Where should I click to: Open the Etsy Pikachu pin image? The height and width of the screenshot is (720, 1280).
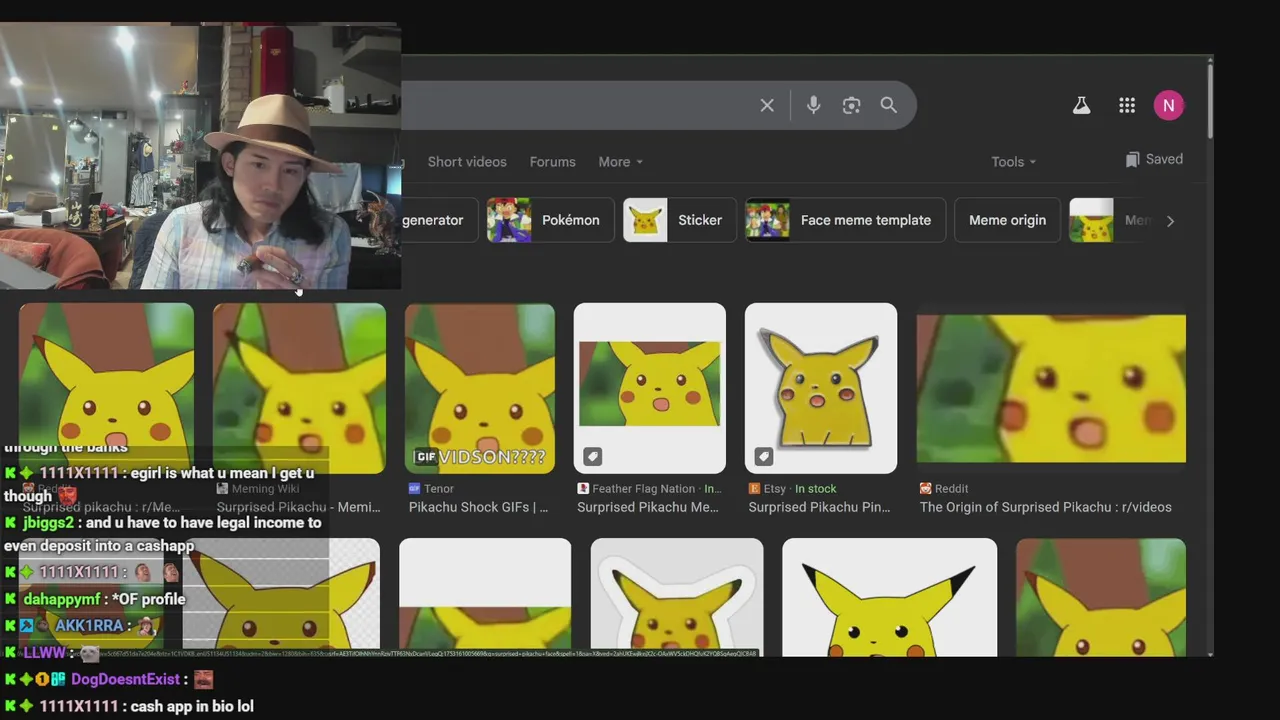point(821,388)
